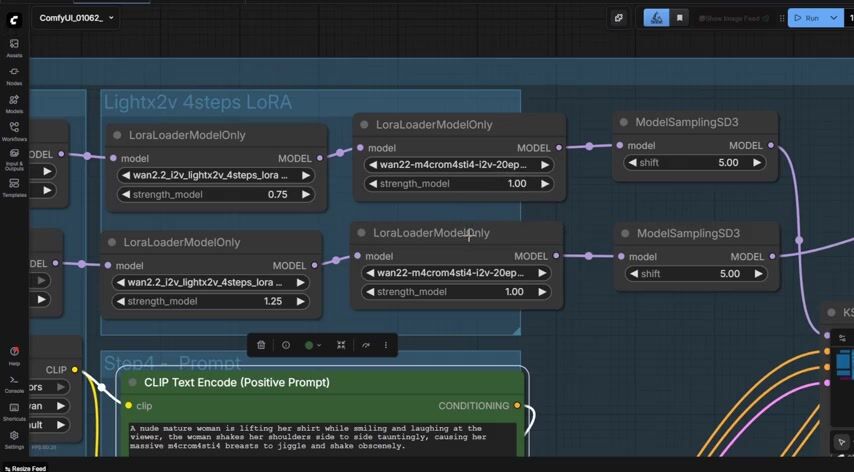Click the bypass arrow icon in node toolbar
This screenshot has width=854, height=472.
pos(365,345)
